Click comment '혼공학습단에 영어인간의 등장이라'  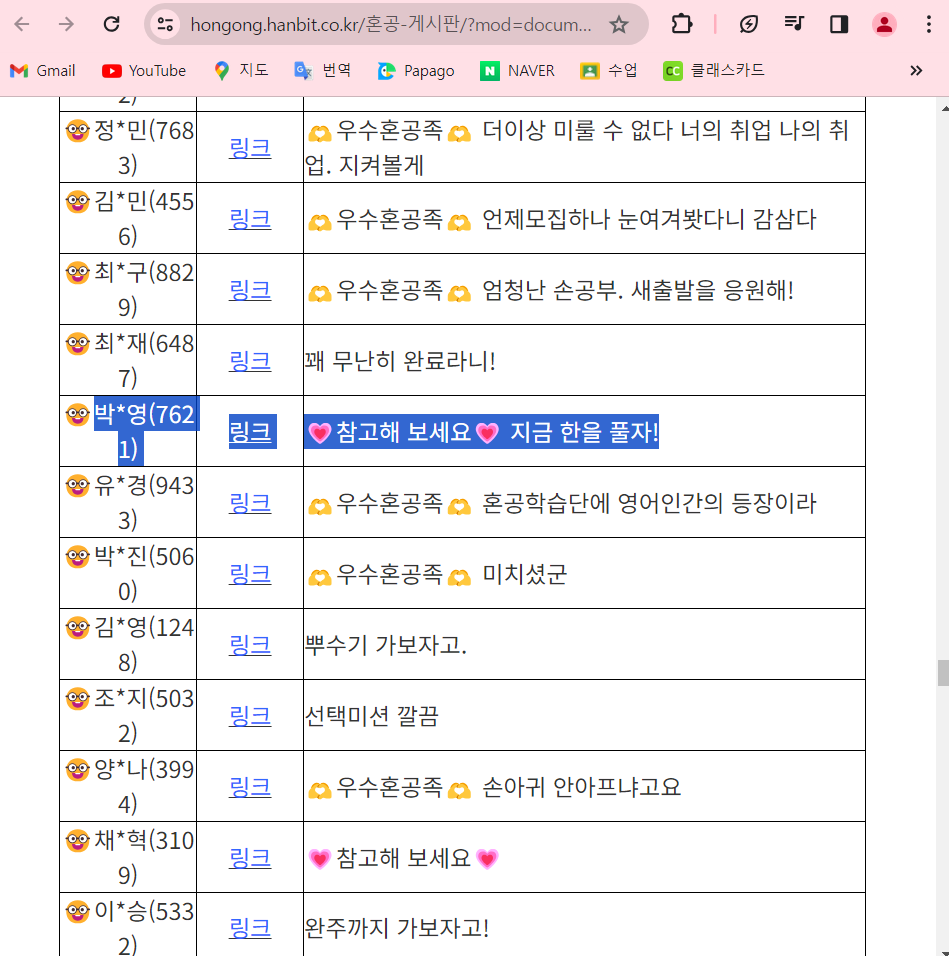pyautogui.click(x=649, y=503)
